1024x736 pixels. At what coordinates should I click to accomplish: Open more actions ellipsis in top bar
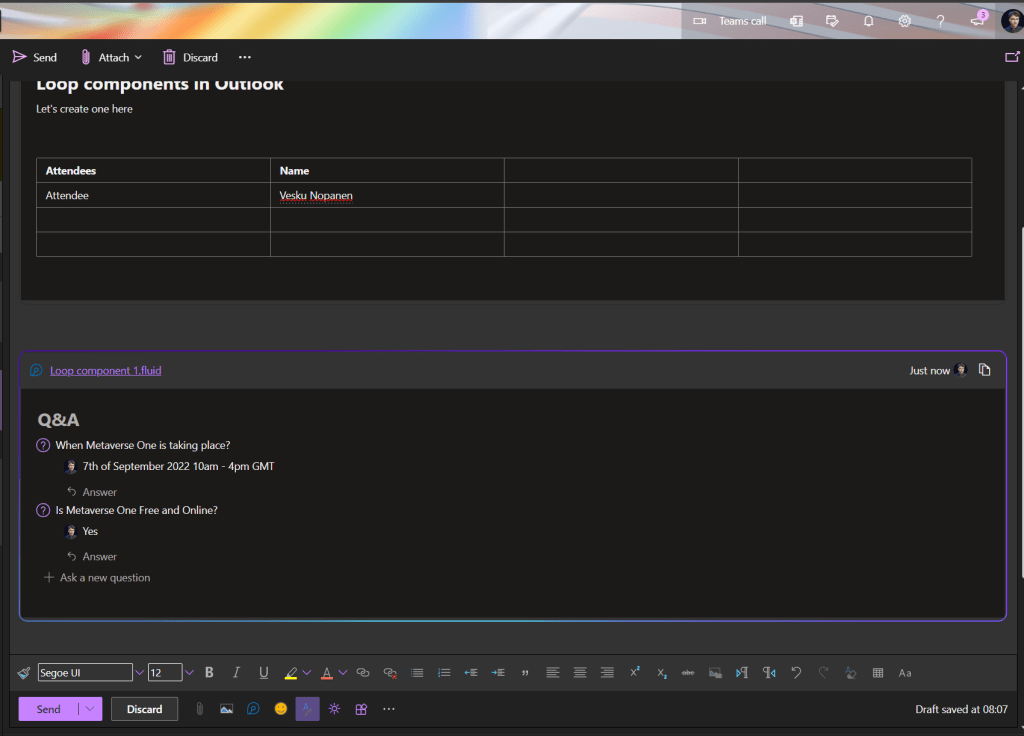pos(245,57)
